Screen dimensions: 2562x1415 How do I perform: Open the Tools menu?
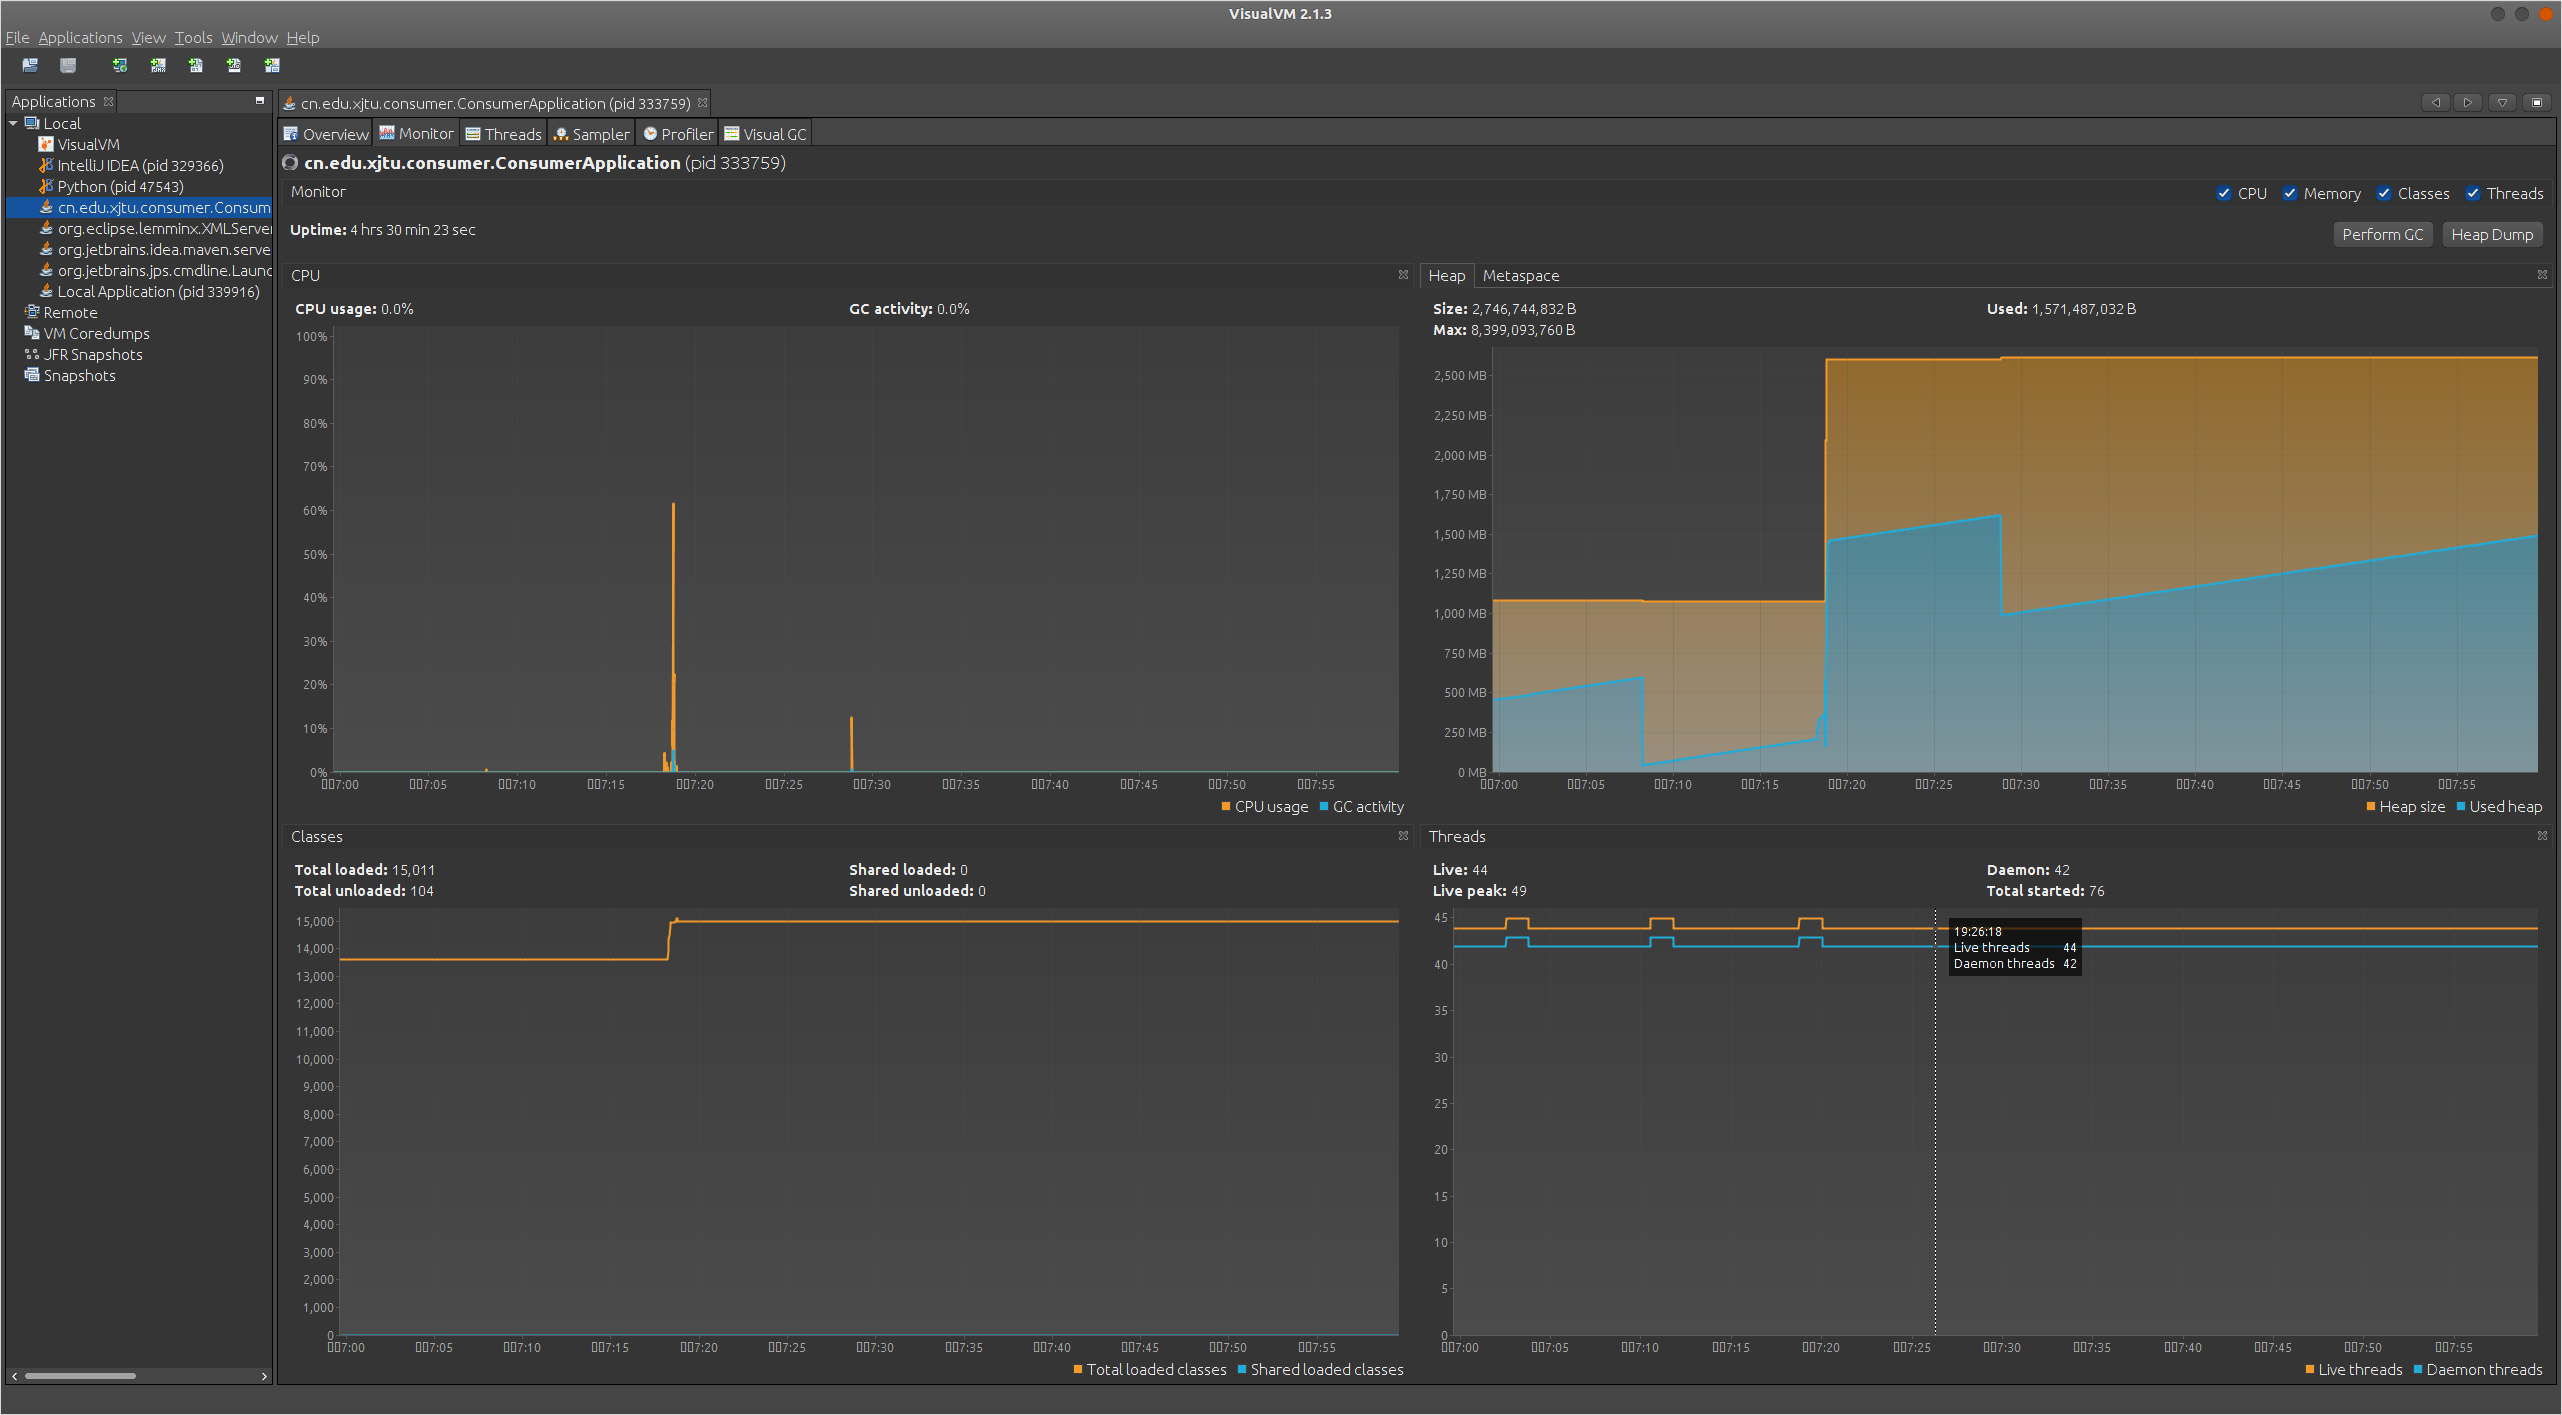pos(193,37)
